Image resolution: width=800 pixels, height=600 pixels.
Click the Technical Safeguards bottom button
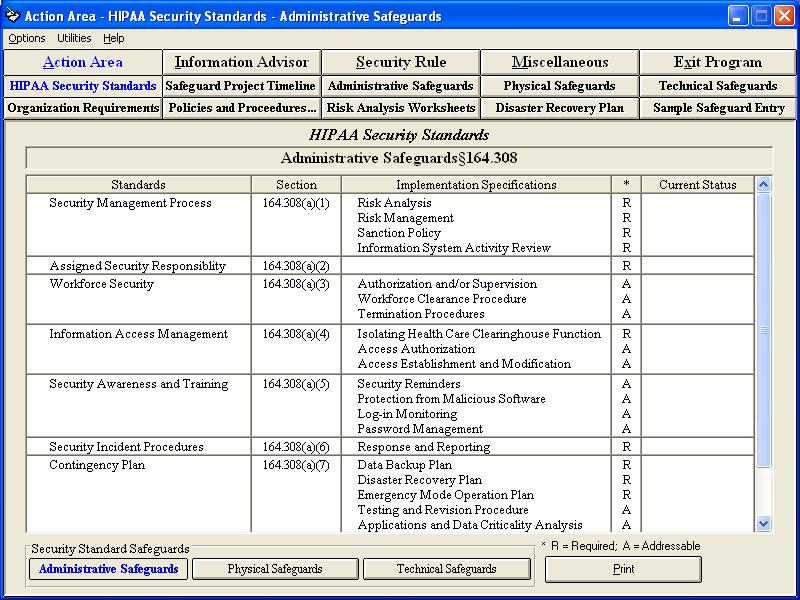click(x=446, y=569)
